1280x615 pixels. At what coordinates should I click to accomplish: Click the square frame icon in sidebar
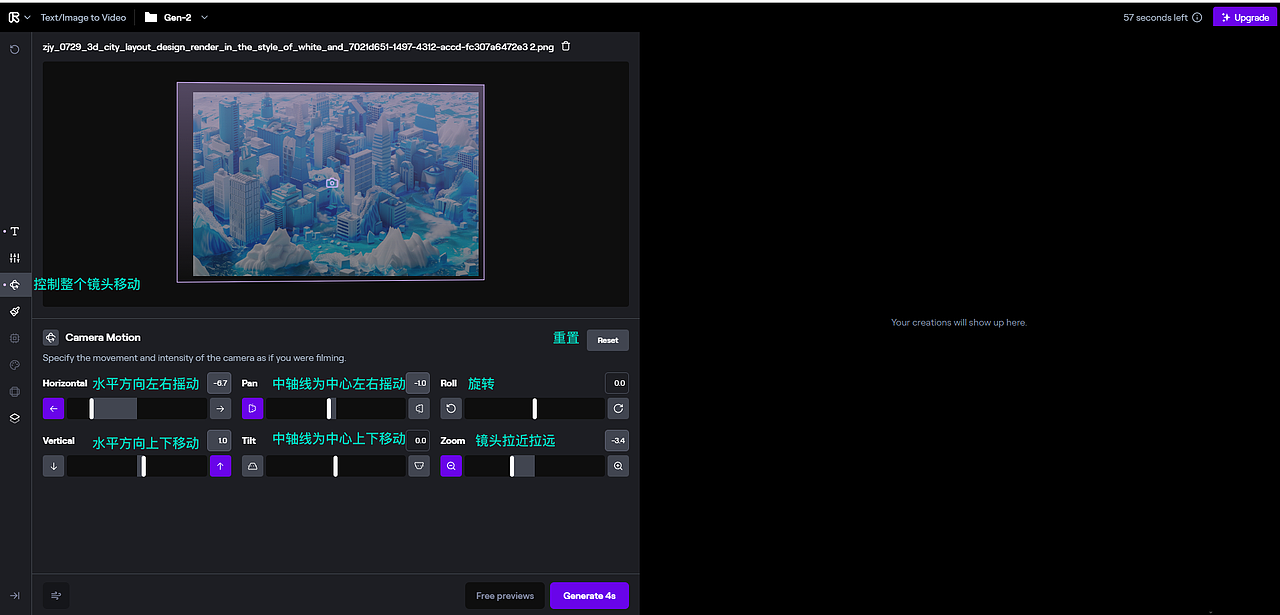click(15, 338)
